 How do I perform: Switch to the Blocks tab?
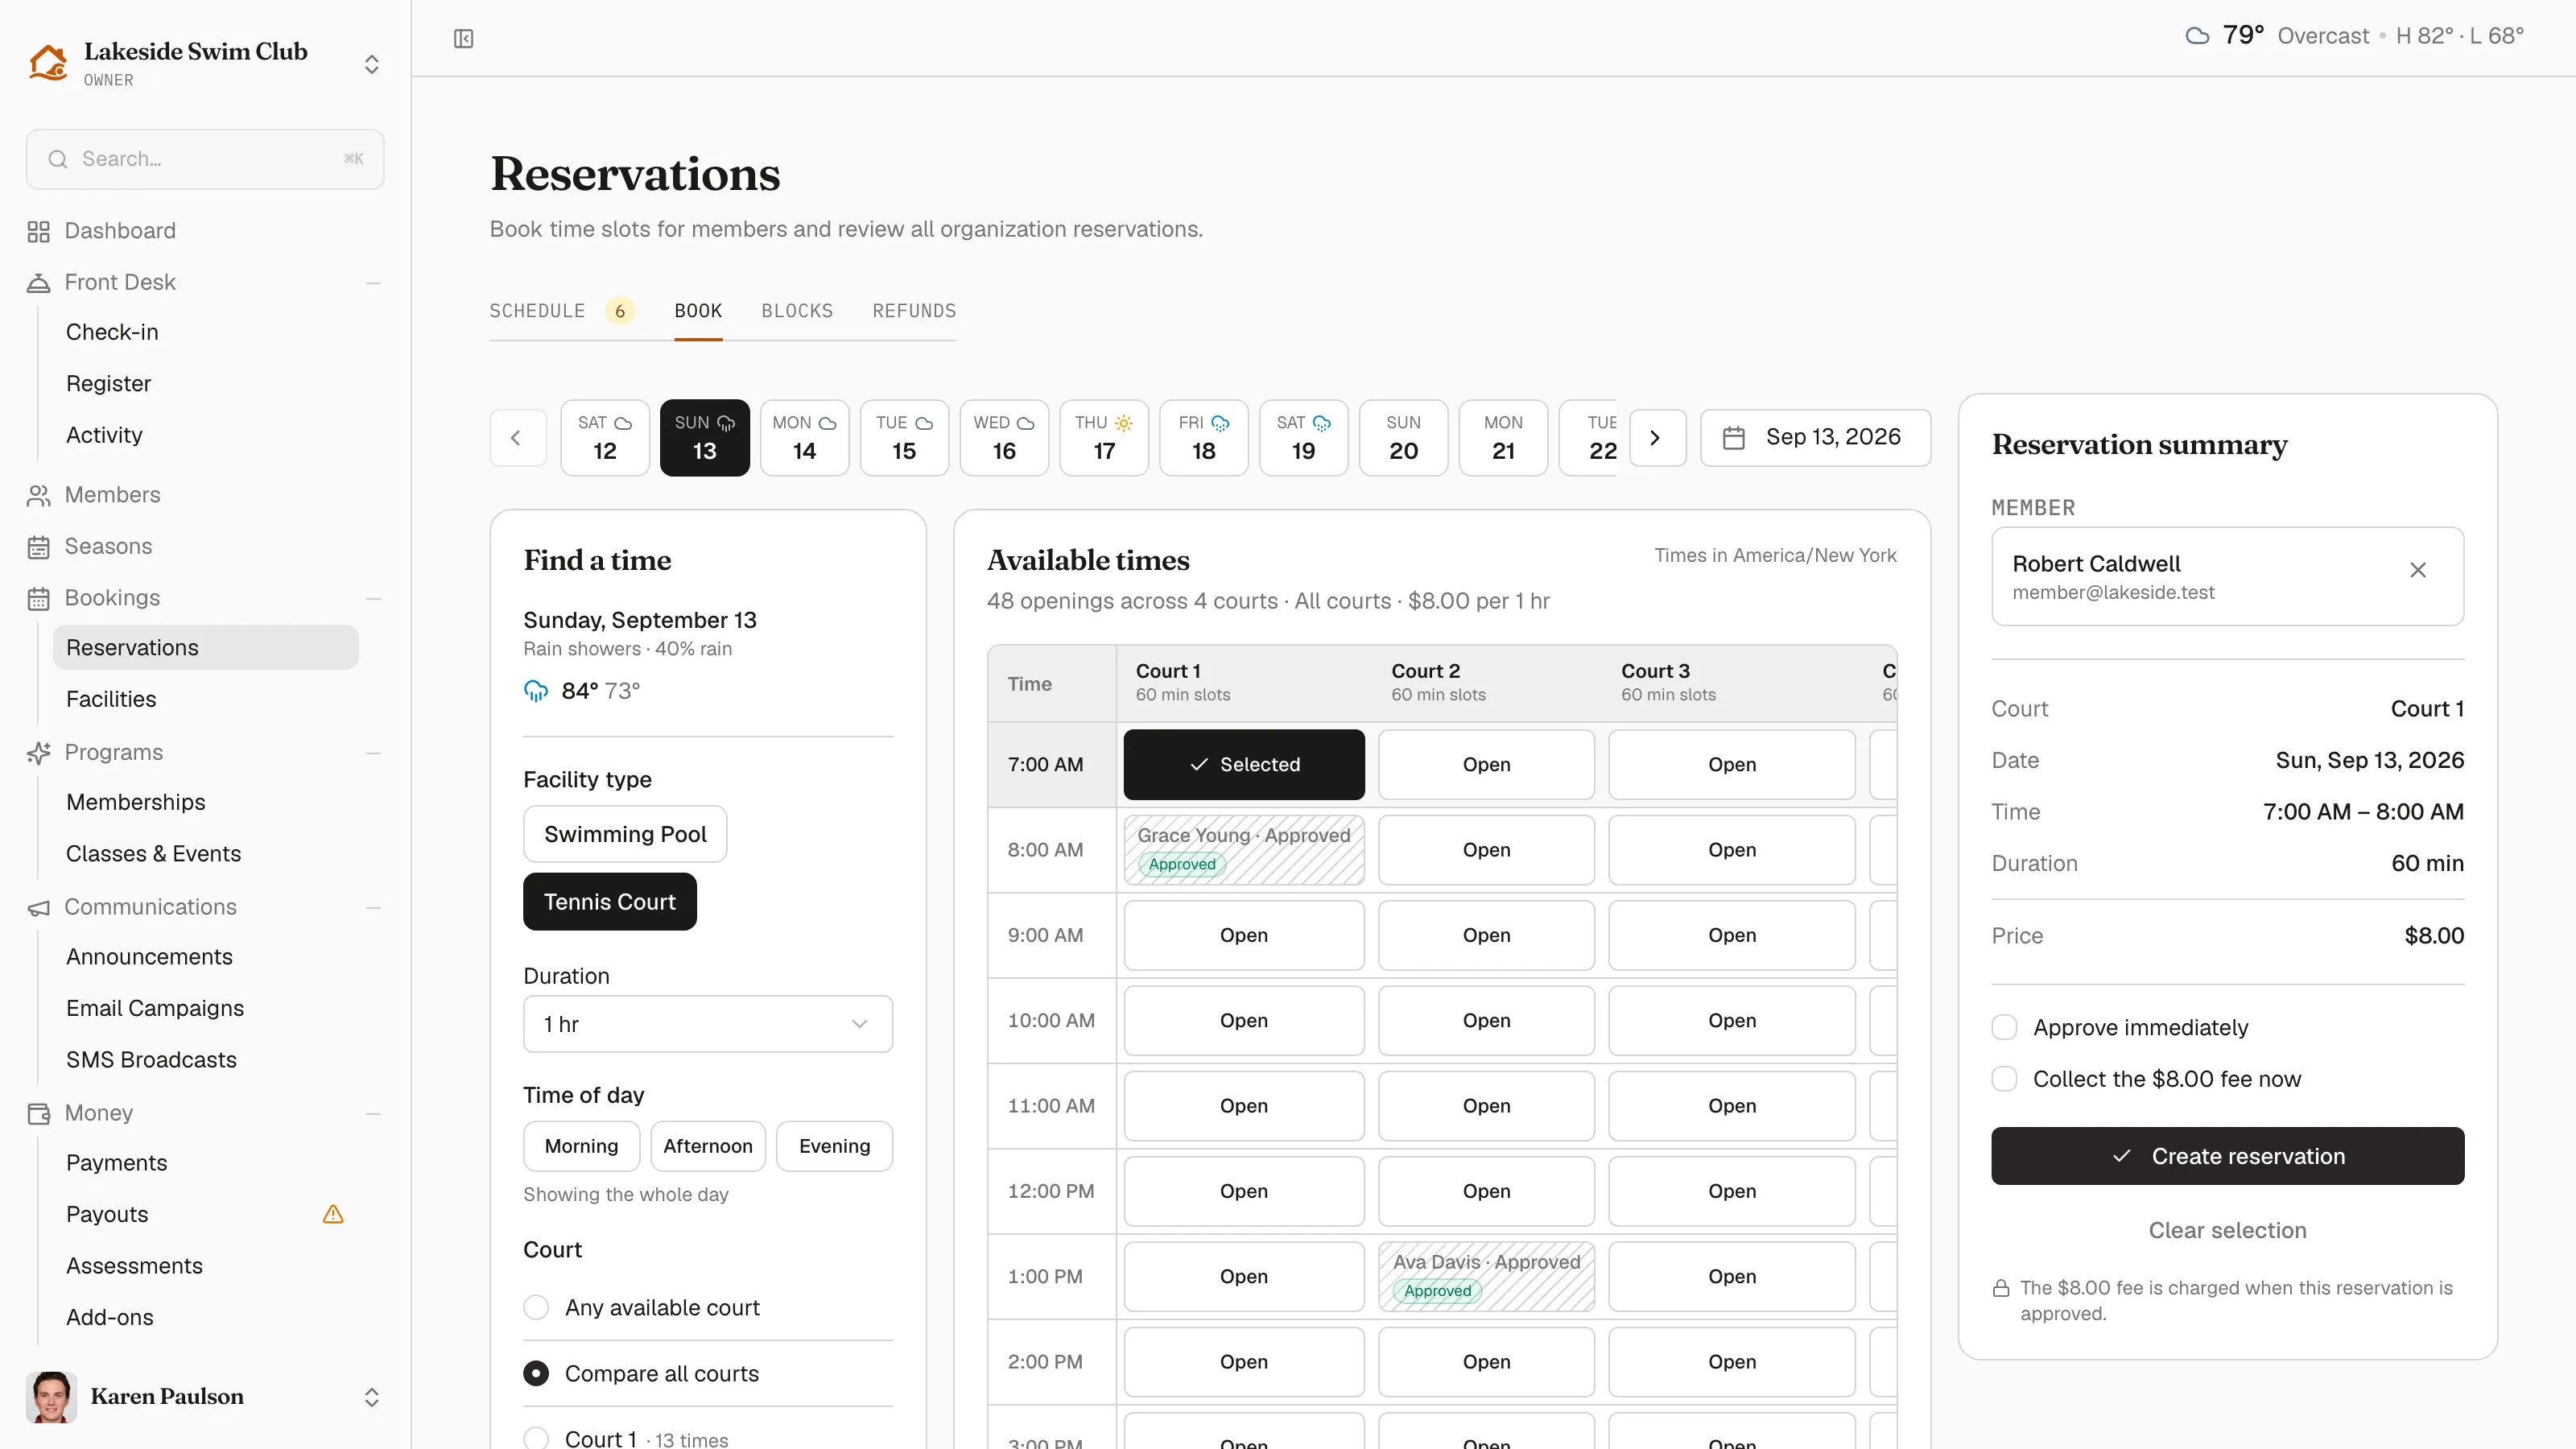pyautogui.click(x=797, y=311)
